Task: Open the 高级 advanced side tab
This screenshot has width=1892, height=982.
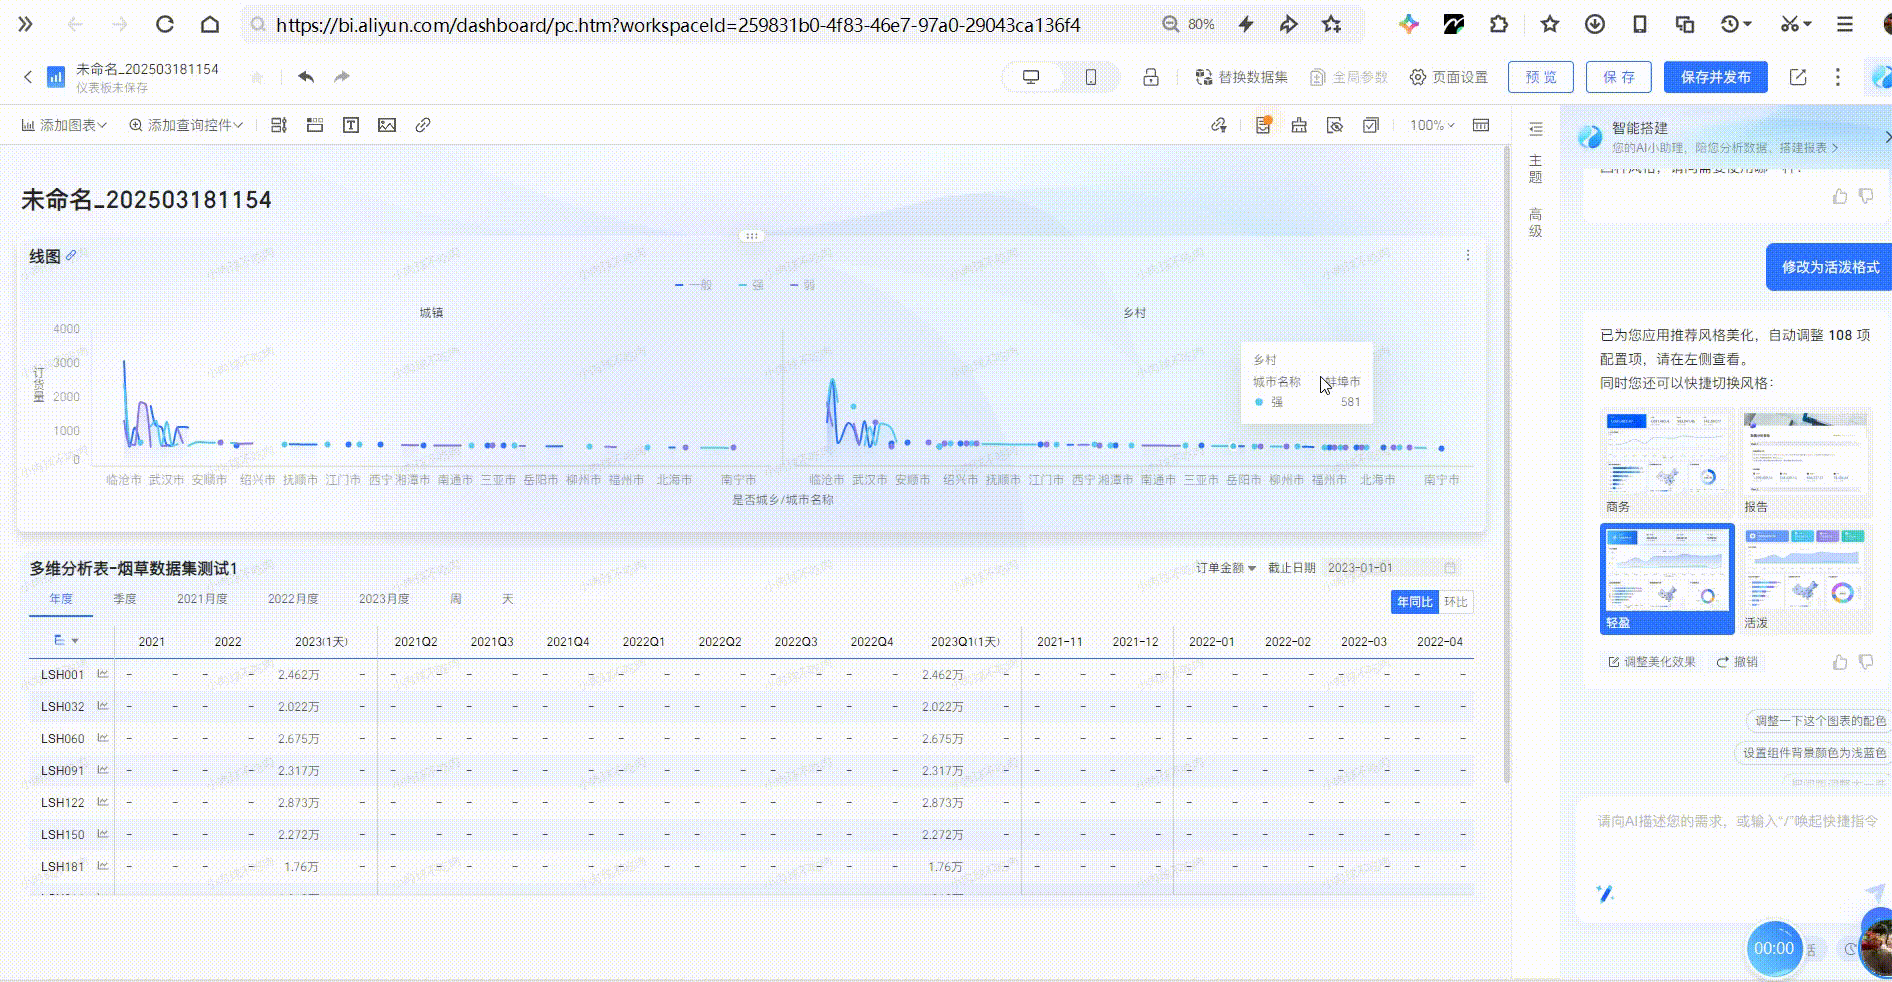Action: (x=1536, y=222)
